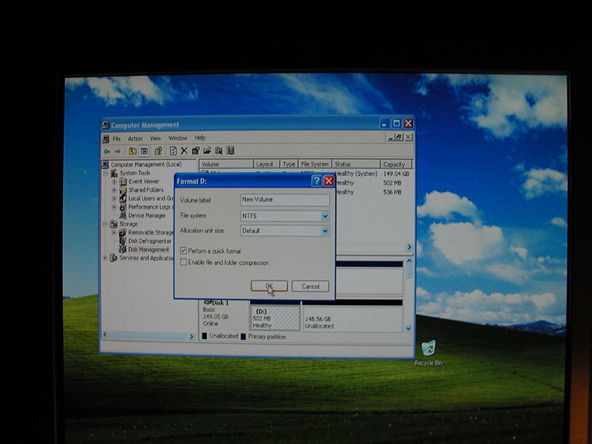Click the Format dialog help question-mark button
The width and height of the screenshot is (592, 444).
(x=316, y=181)
